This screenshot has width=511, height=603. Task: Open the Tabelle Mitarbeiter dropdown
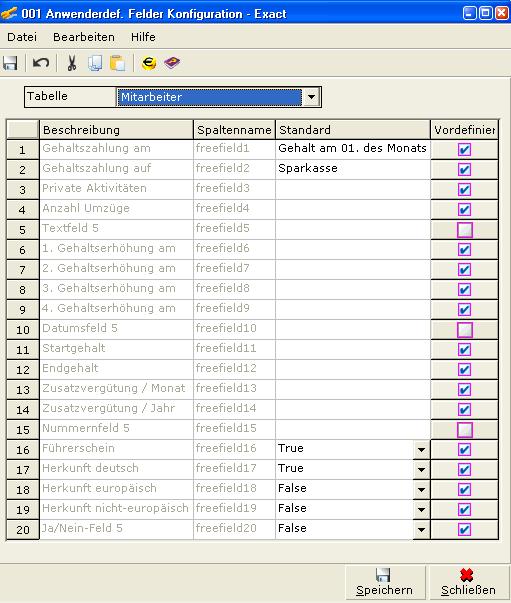point(311,97)
